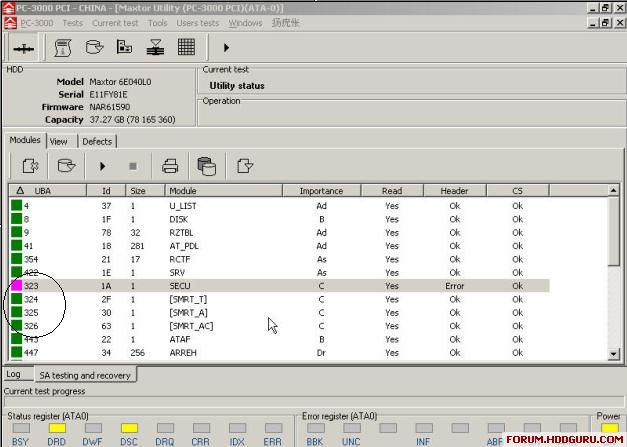Select the U_LIST module row
The width and height of the screenshot is (627, 447).
click(279, 206)
